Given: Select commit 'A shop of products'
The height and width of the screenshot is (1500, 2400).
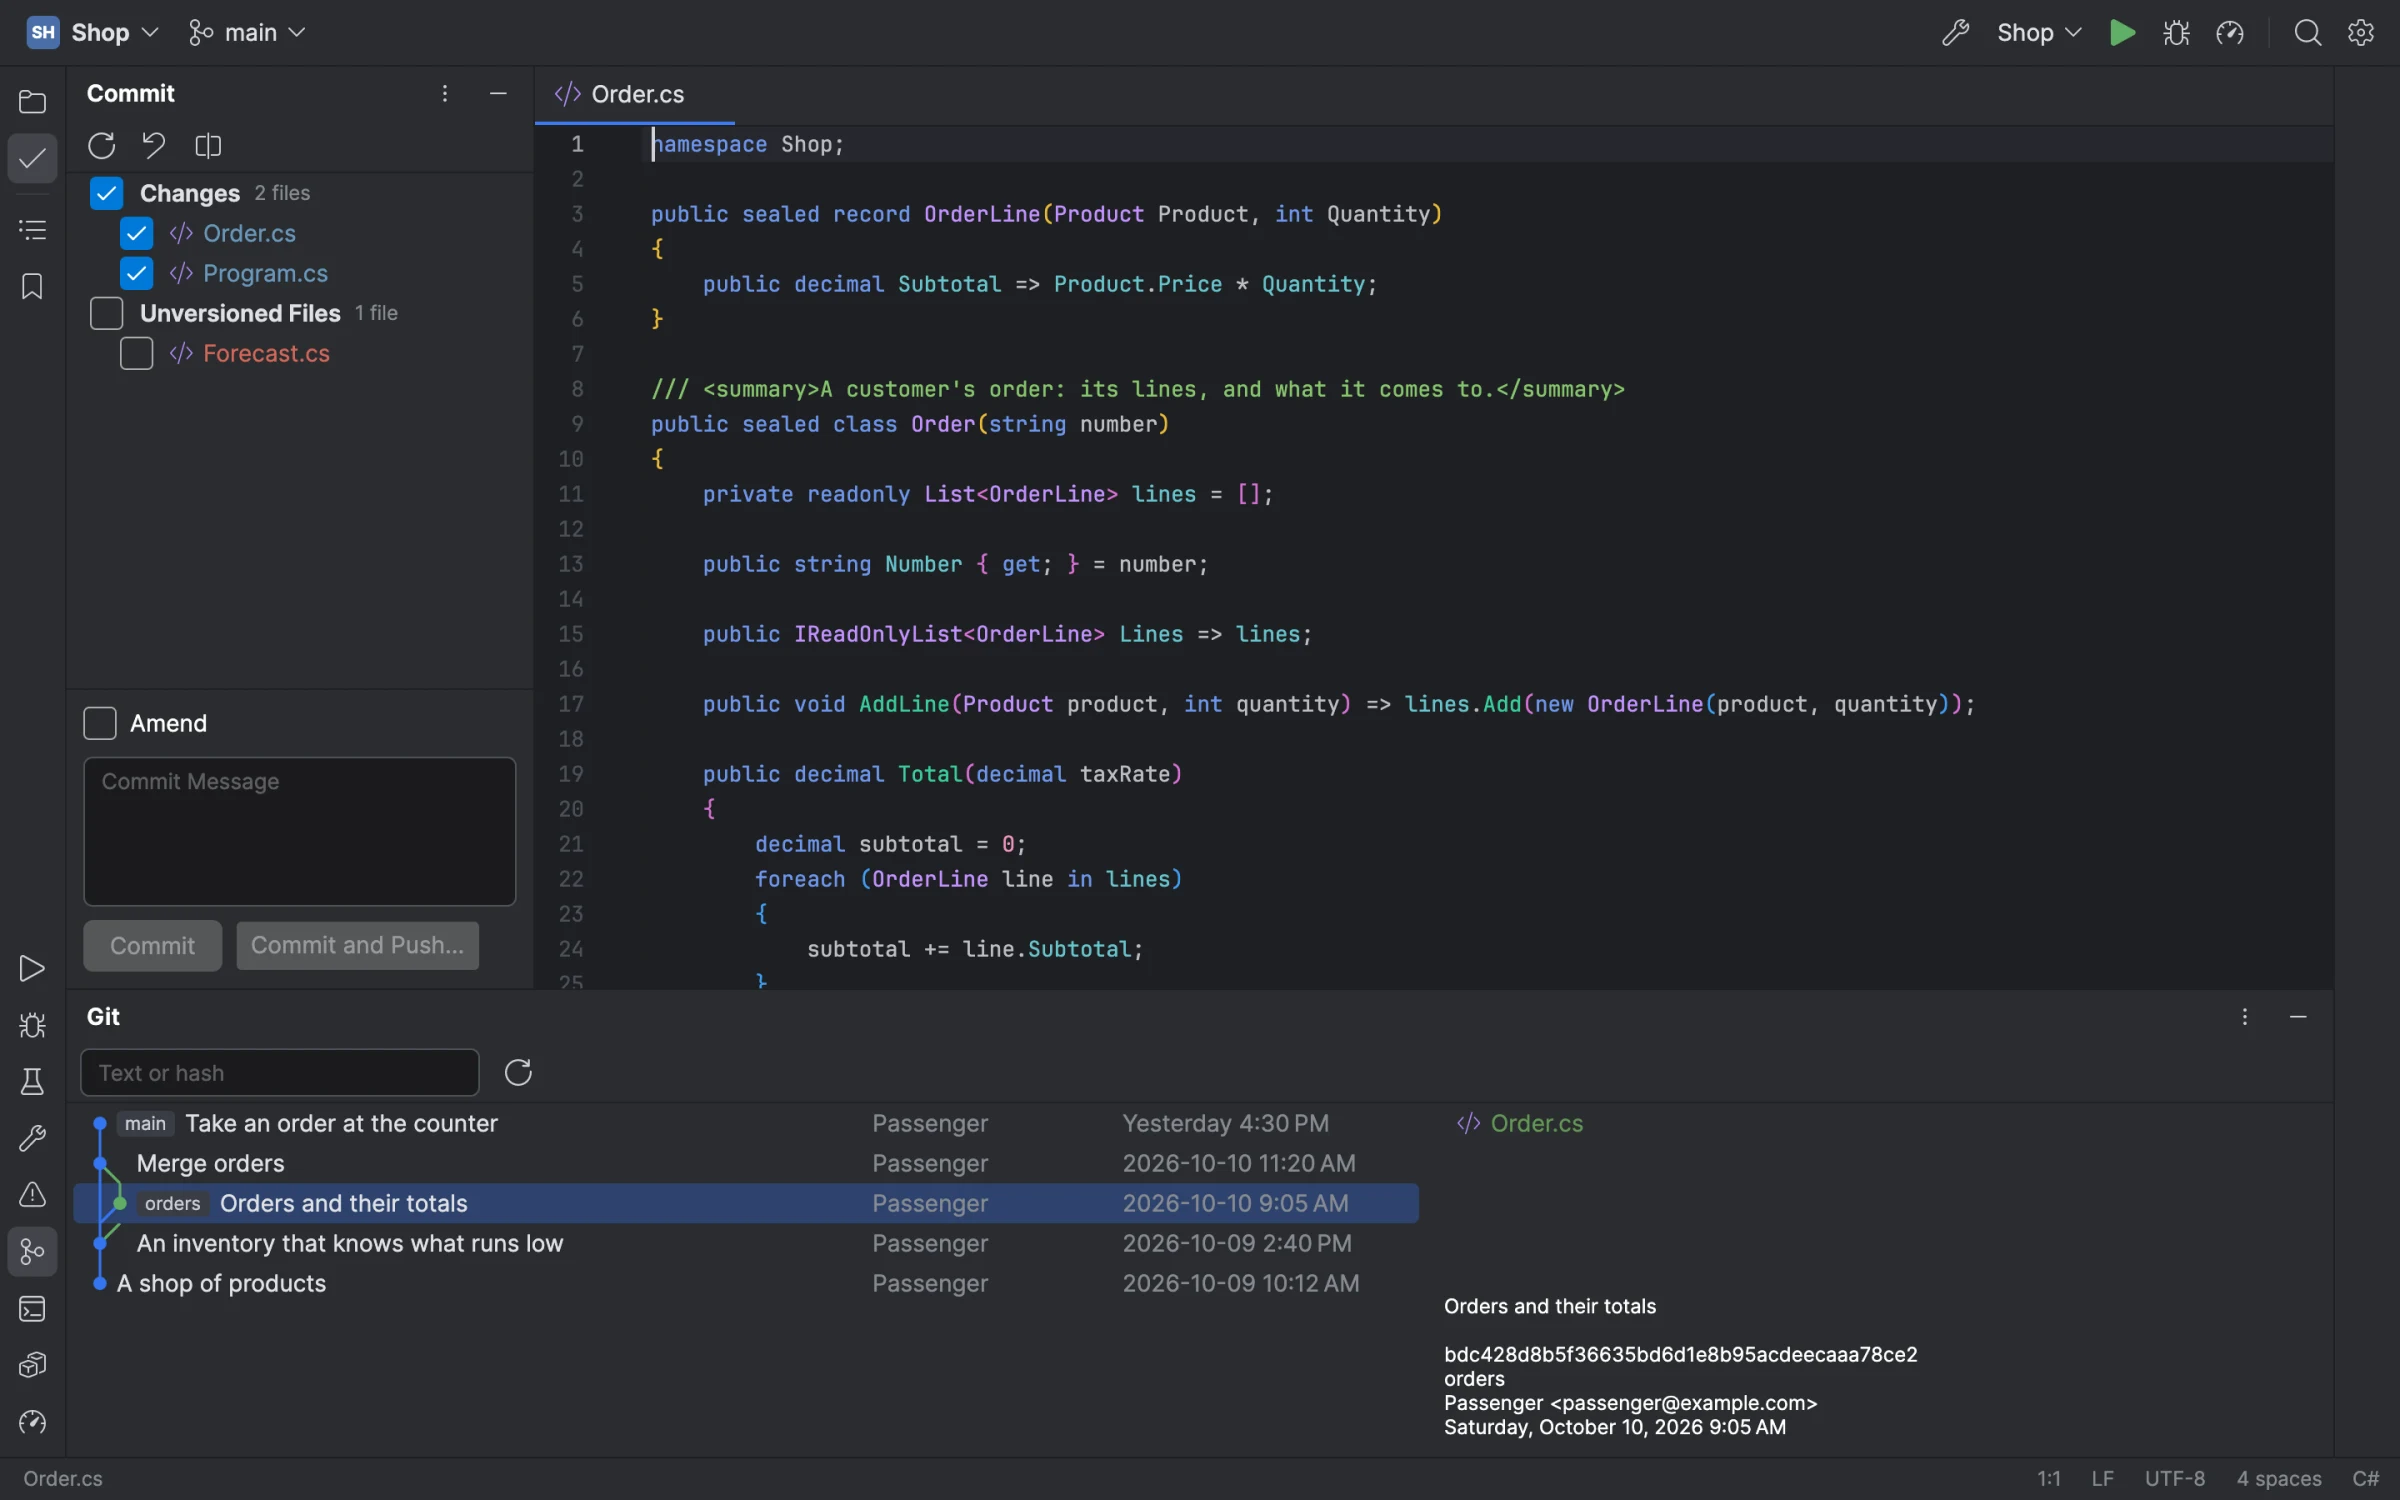Looking at the screenshot, I should [x=746, y=1283].
